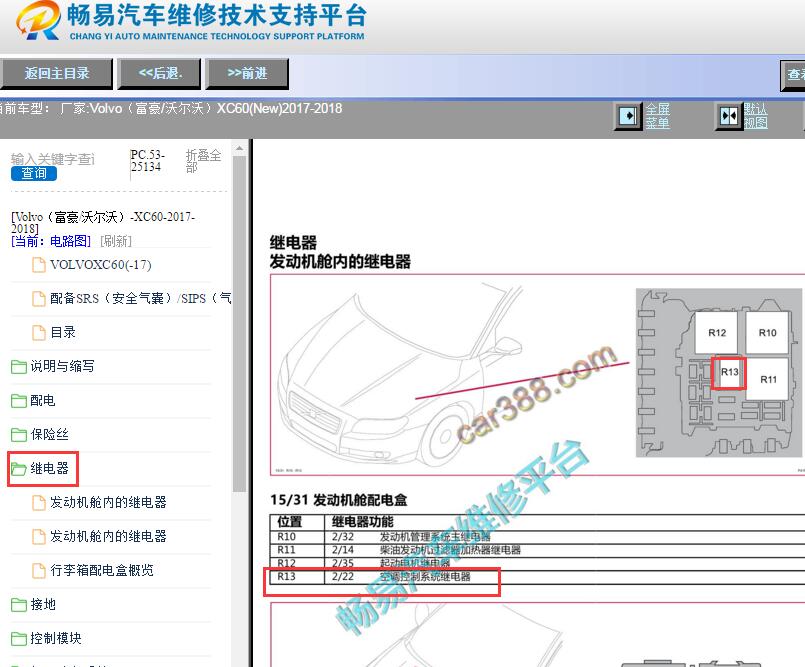Click the PC.53-25134 text
The width and height of the screenshot is (805, 667).
pyautogui.click(x=147, y=161)
